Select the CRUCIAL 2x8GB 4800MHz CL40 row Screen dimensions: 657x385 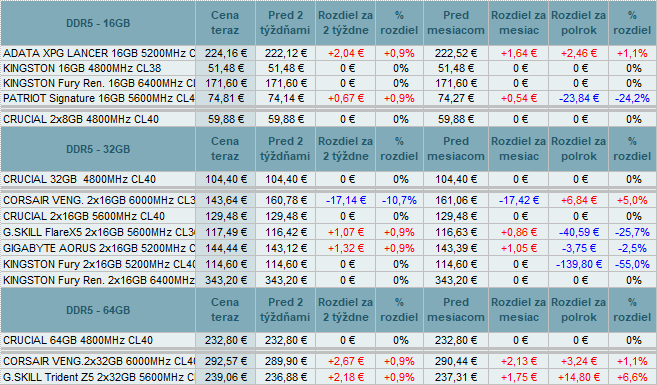(x=328, y=119)
